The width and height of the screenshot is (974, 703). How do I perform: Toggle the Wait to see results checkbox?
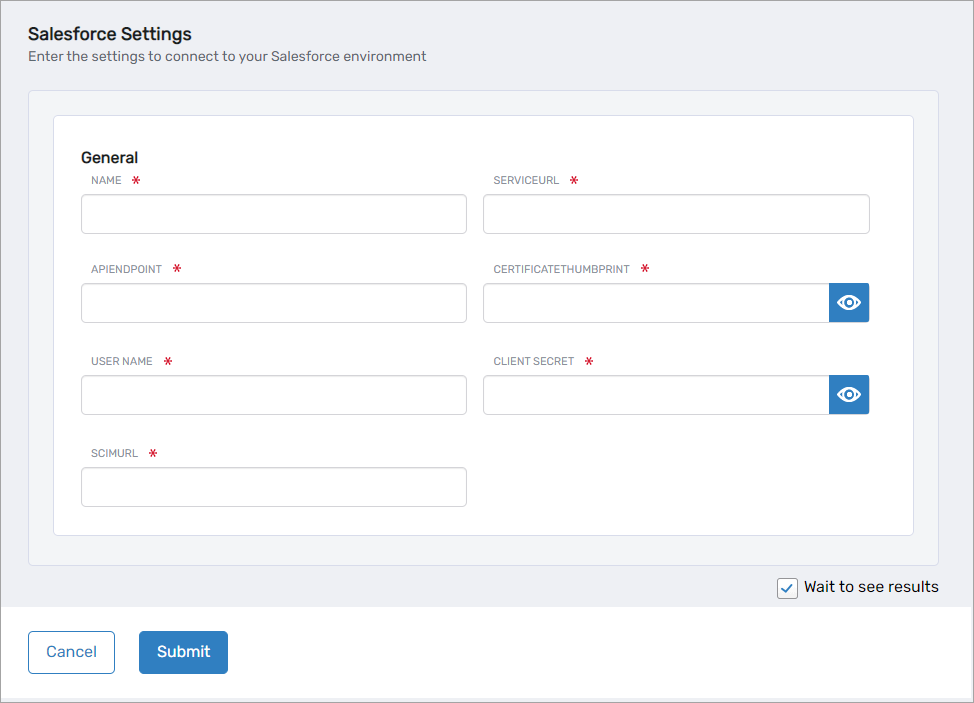point(787,588)
